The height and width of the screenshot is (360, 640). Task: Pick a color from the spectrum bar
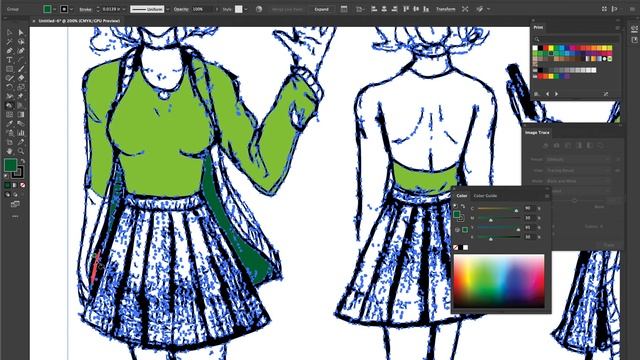click(499, 281)
